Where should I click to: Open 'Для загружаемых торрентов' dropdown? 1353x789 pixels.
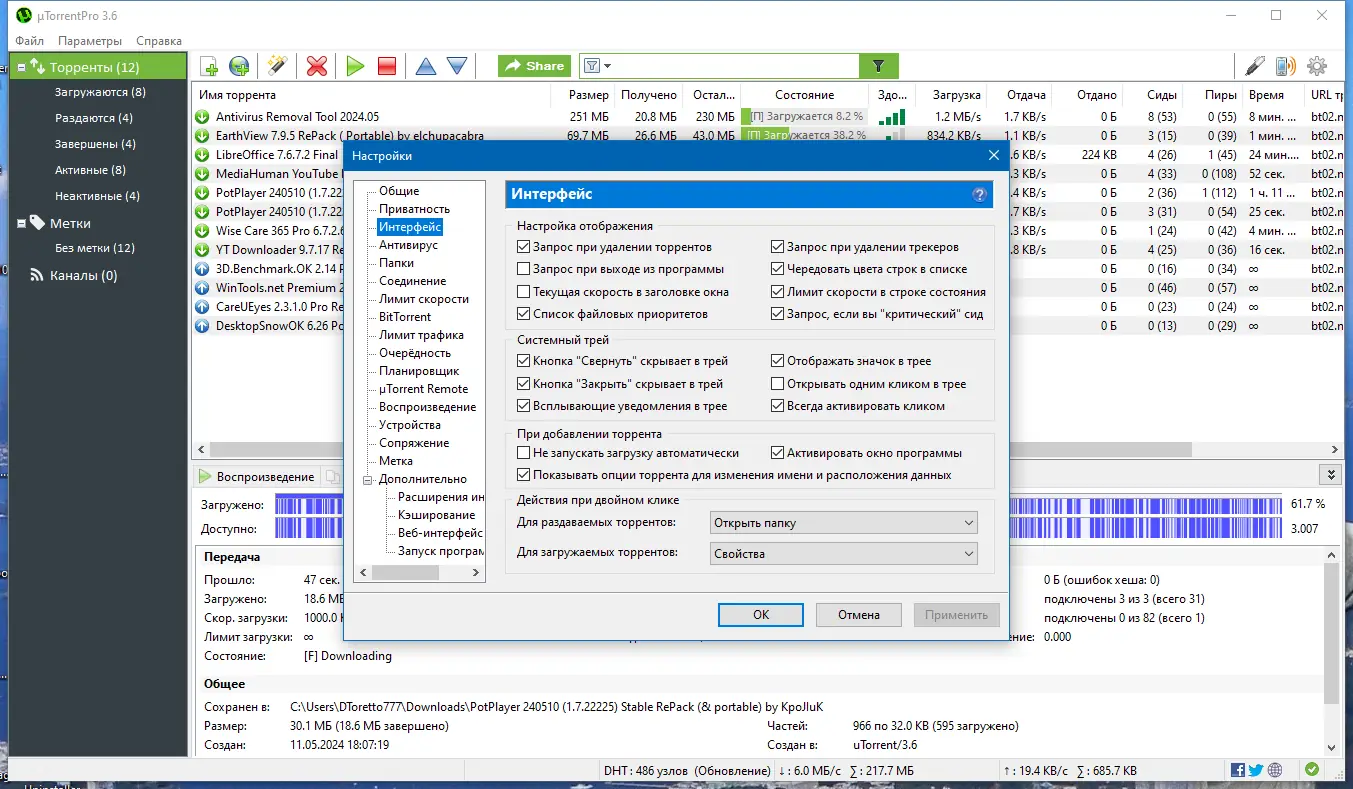point(843,553)
